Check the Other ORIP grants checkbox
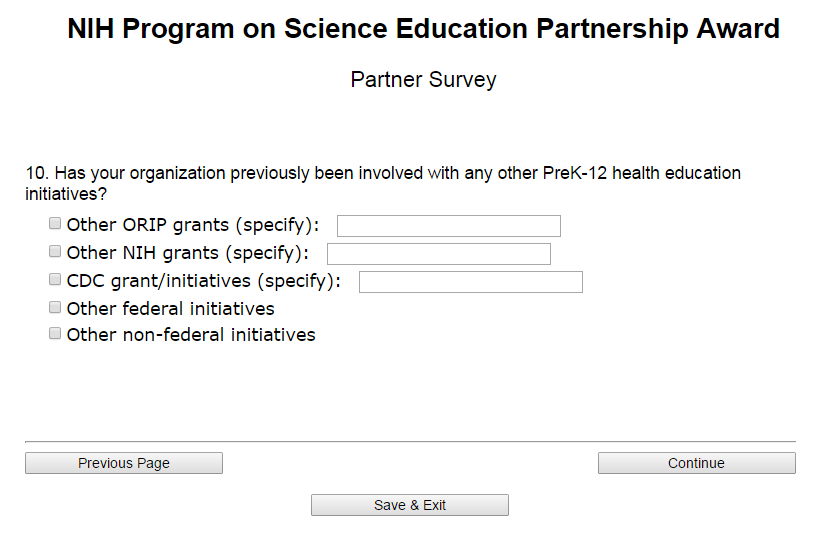The height and width of the screenshot is (555, 819). click(x=56, y=224)
